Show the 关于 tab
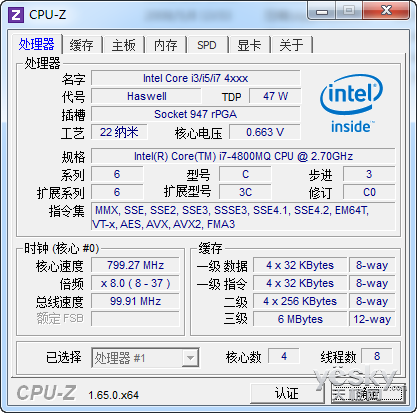Image resolution: width=417 pixels, height=413 pixels. [x=292, y=45]
